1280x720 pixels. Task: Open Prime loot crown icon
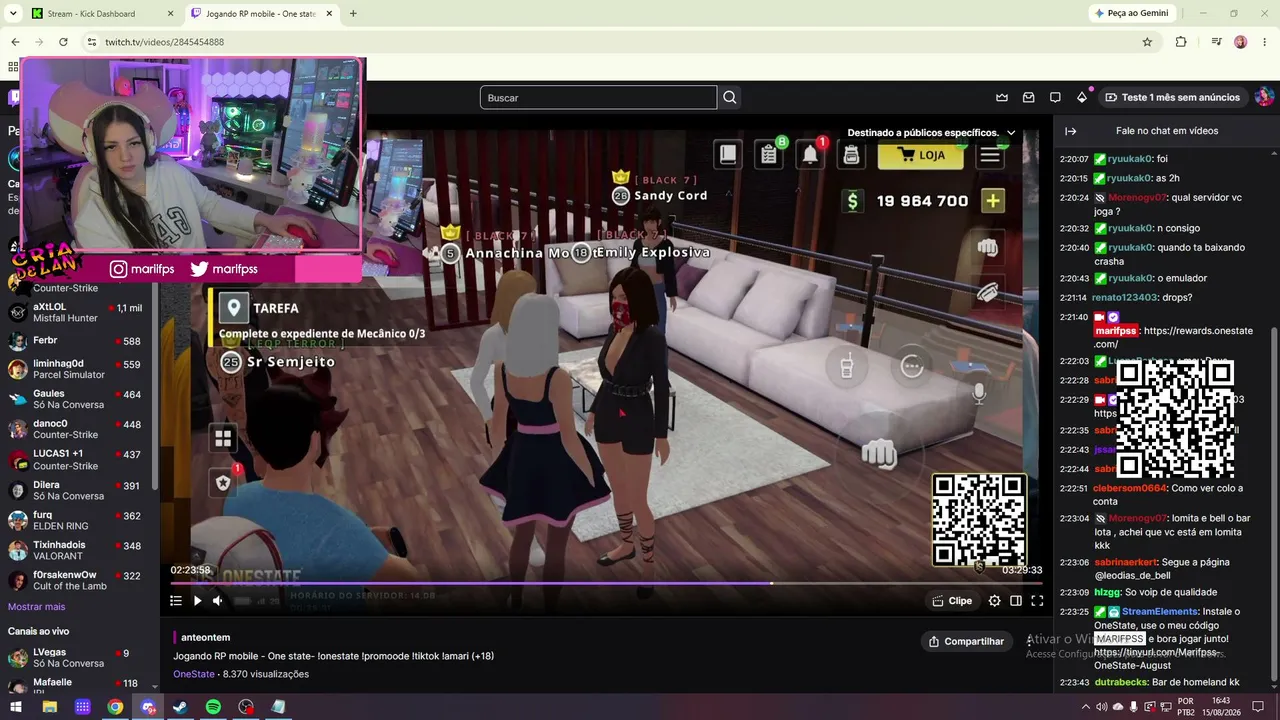coord(1002,97)
